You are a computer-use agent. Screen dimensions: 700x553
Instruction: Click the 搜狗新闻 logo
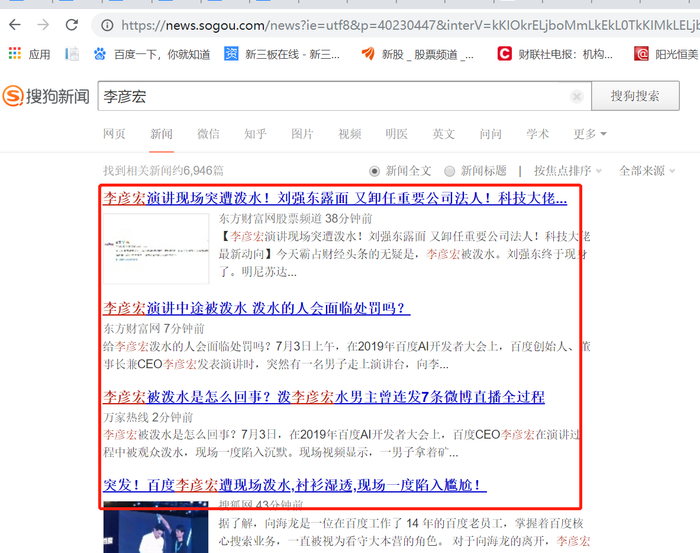pyautogui.click(x=46, y=96)
